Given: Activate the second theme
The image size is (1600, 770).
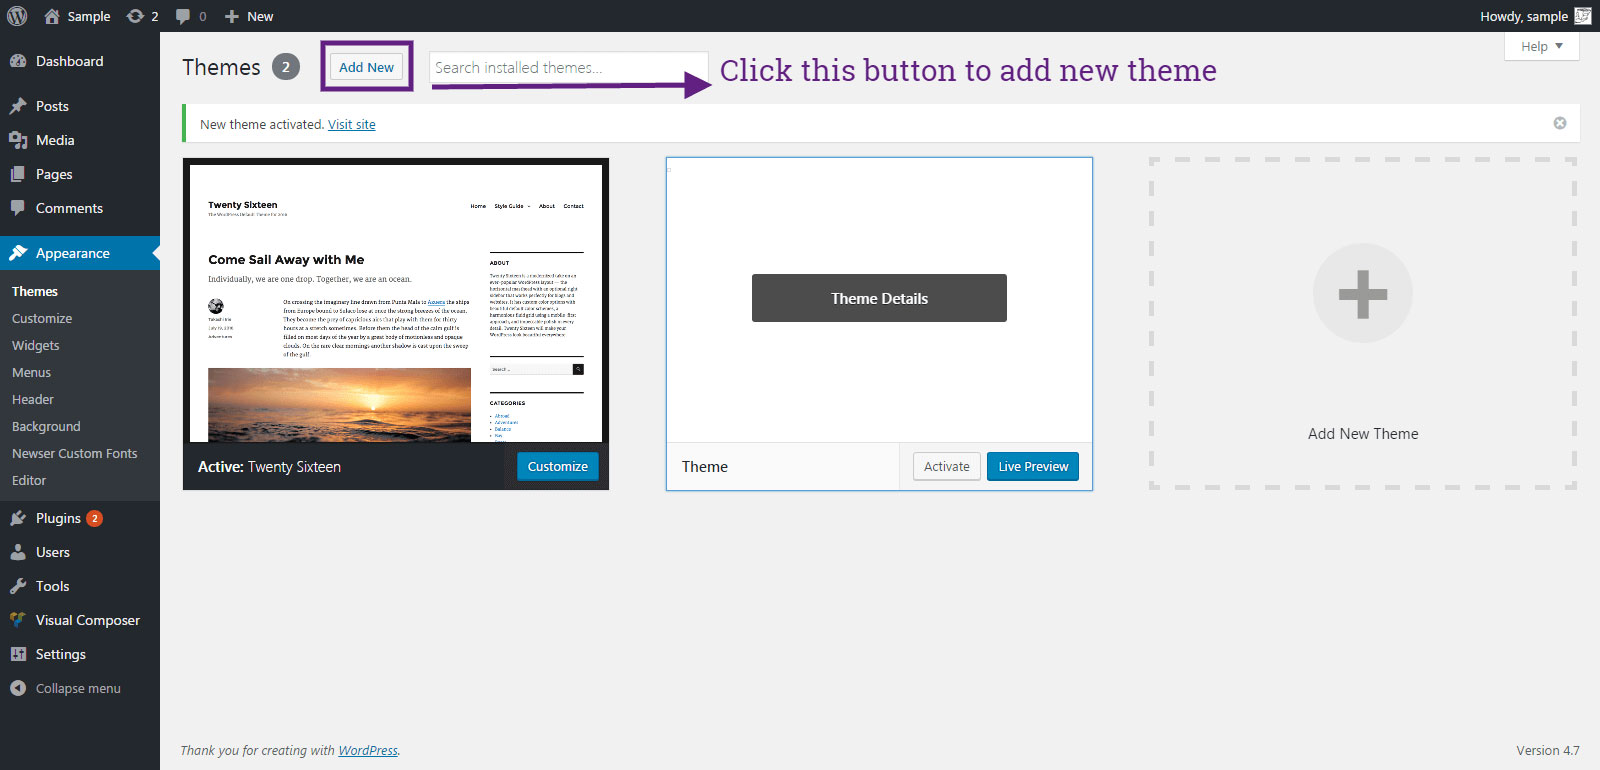Looking at the screenshot, I should click(946, 467).
